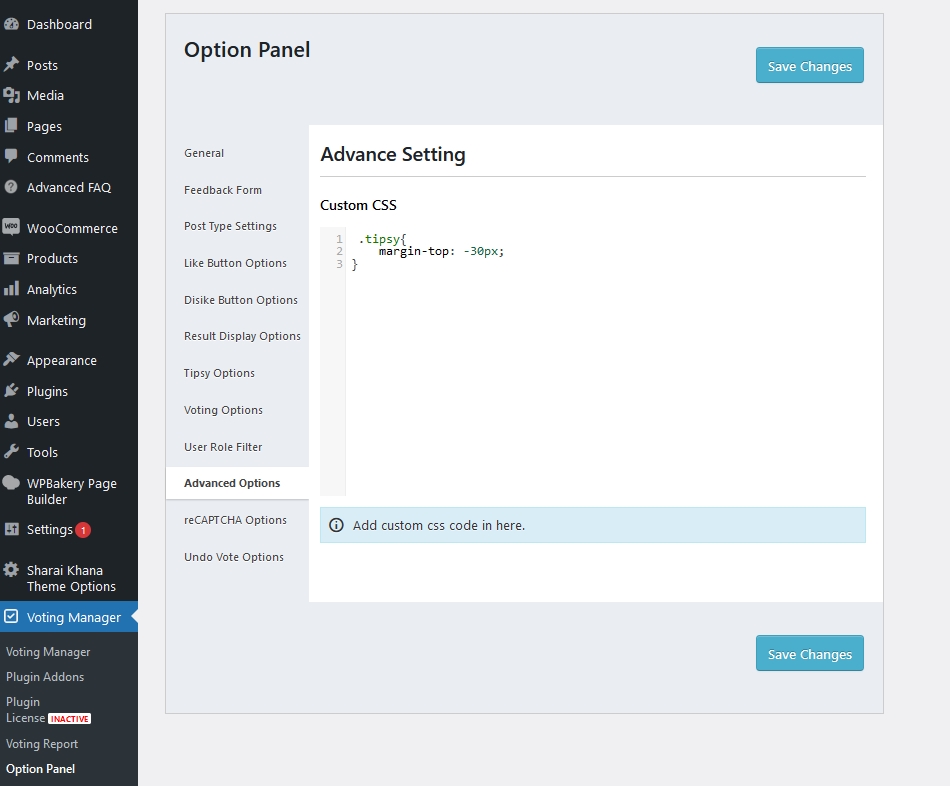
Task: Open Media via its icon
Action: click(12, 95)
